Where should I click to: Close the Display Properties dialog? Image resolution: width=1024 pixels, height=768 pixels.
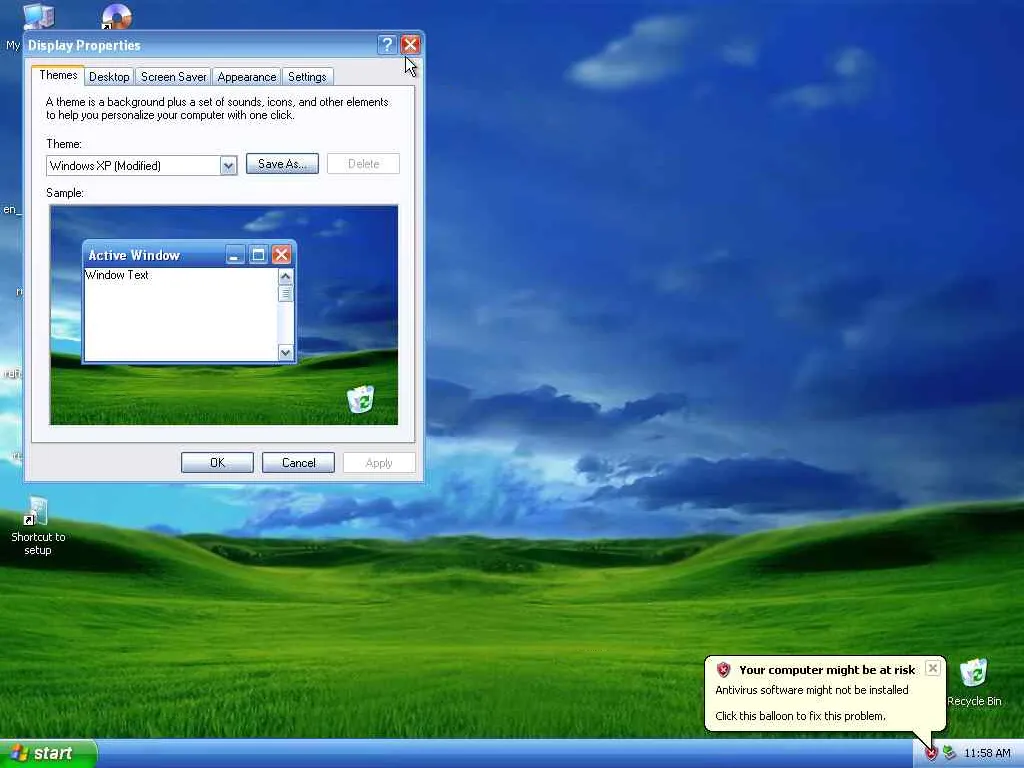tap(410, 44)
